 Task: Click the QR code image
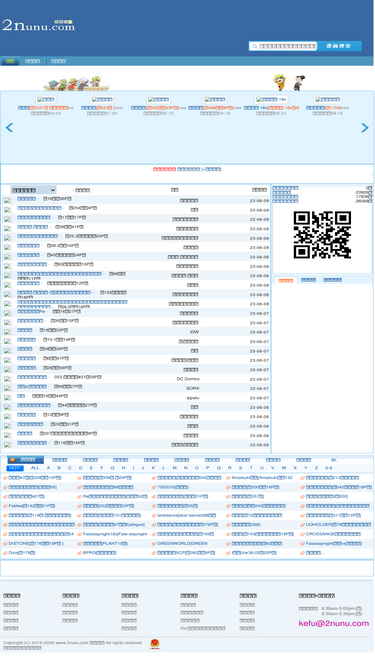[x=322, y=234]
